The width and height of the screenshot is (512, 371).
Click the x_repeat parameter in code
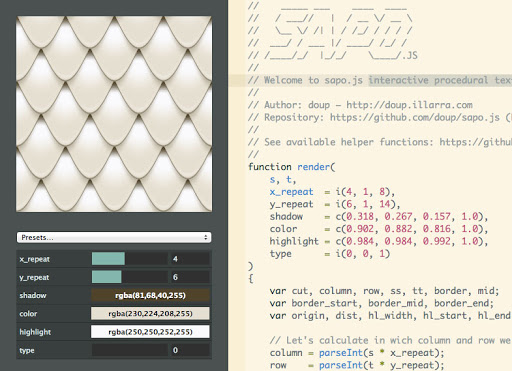tap(291, 192)
